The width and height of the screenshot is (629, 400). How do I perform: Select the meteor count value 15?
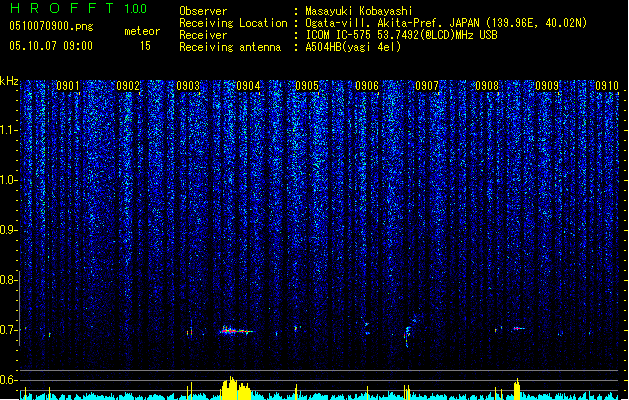tap(145, 46)
